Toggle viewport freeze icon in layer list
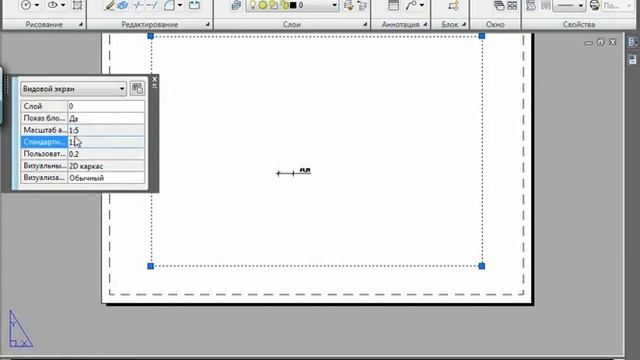Viewport: 640px width, 360px height. pos(273,5)
